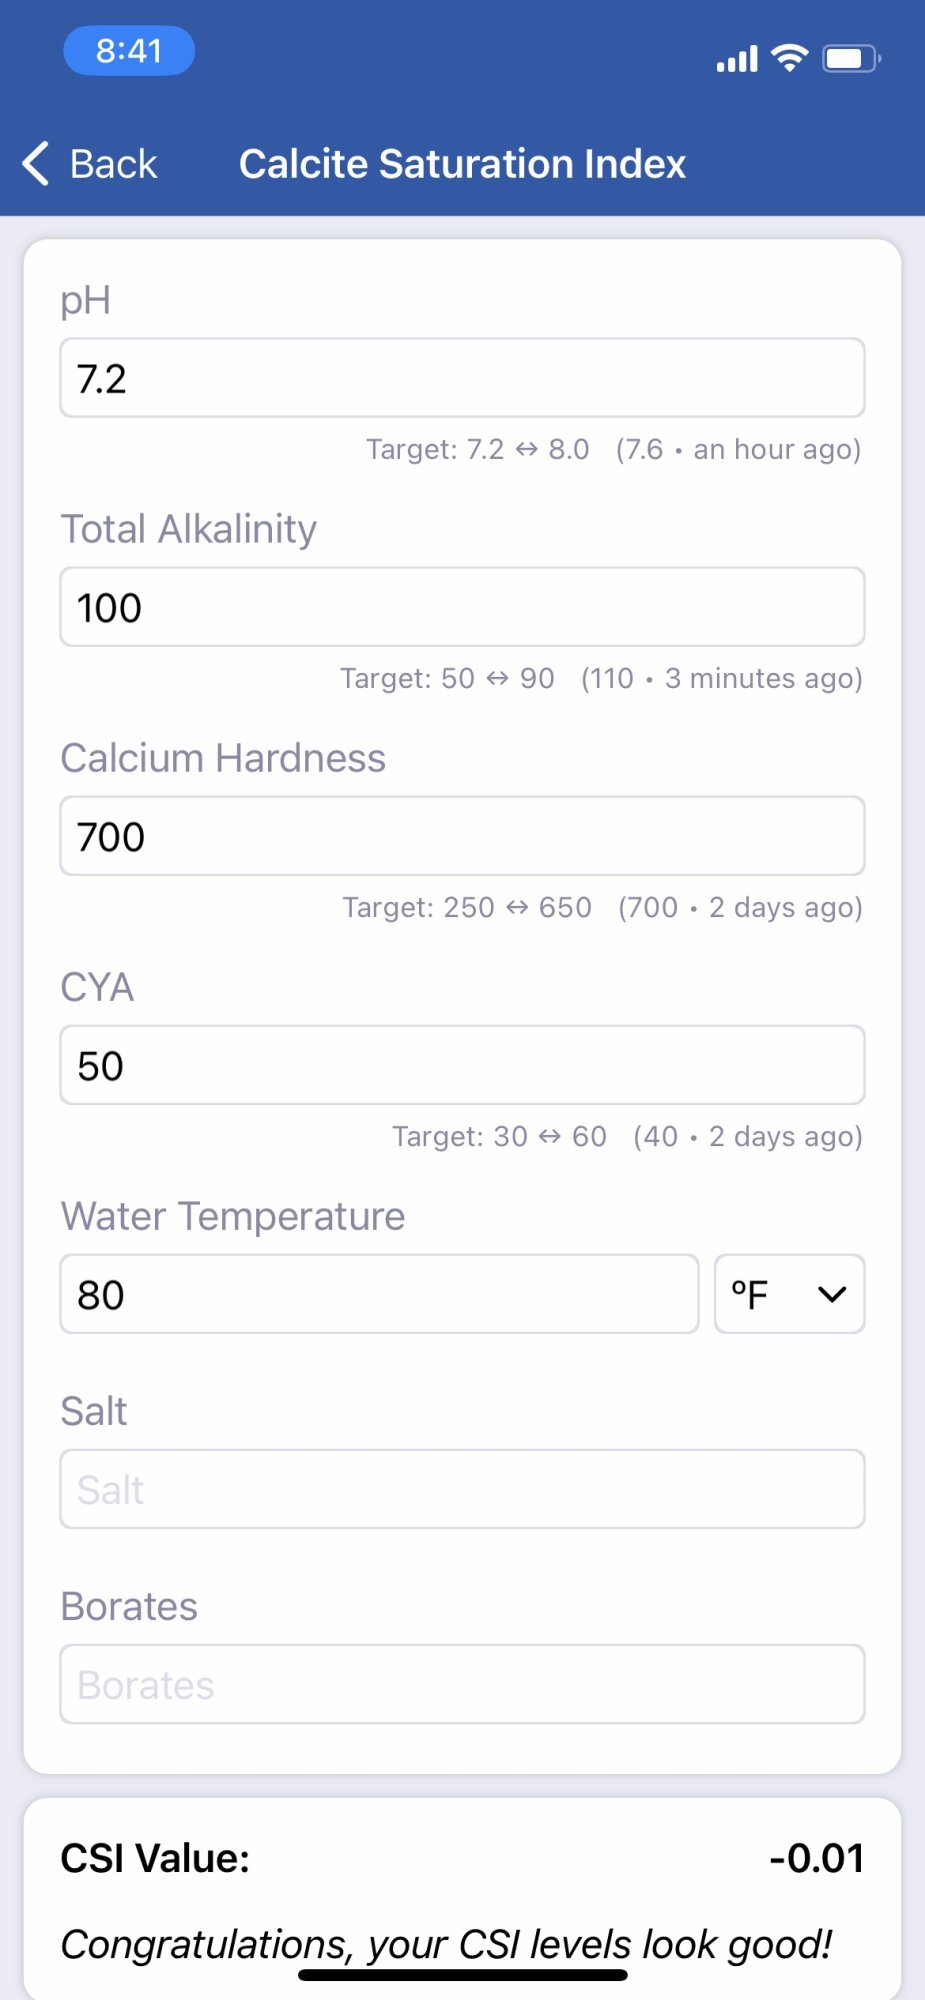Tap the 8:41 time pill

point(129,51)
